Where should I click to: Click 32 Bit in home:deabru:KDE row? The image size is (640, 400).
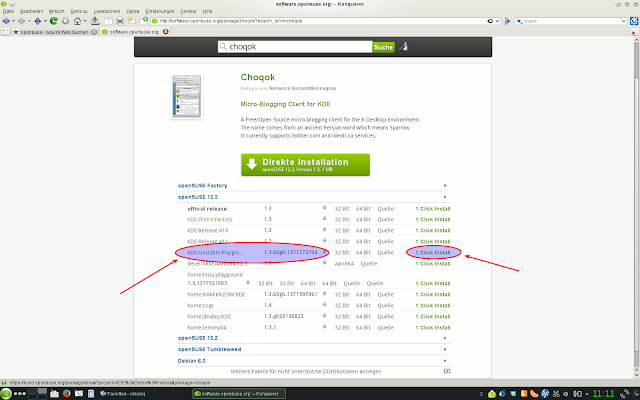click(342, 316)
